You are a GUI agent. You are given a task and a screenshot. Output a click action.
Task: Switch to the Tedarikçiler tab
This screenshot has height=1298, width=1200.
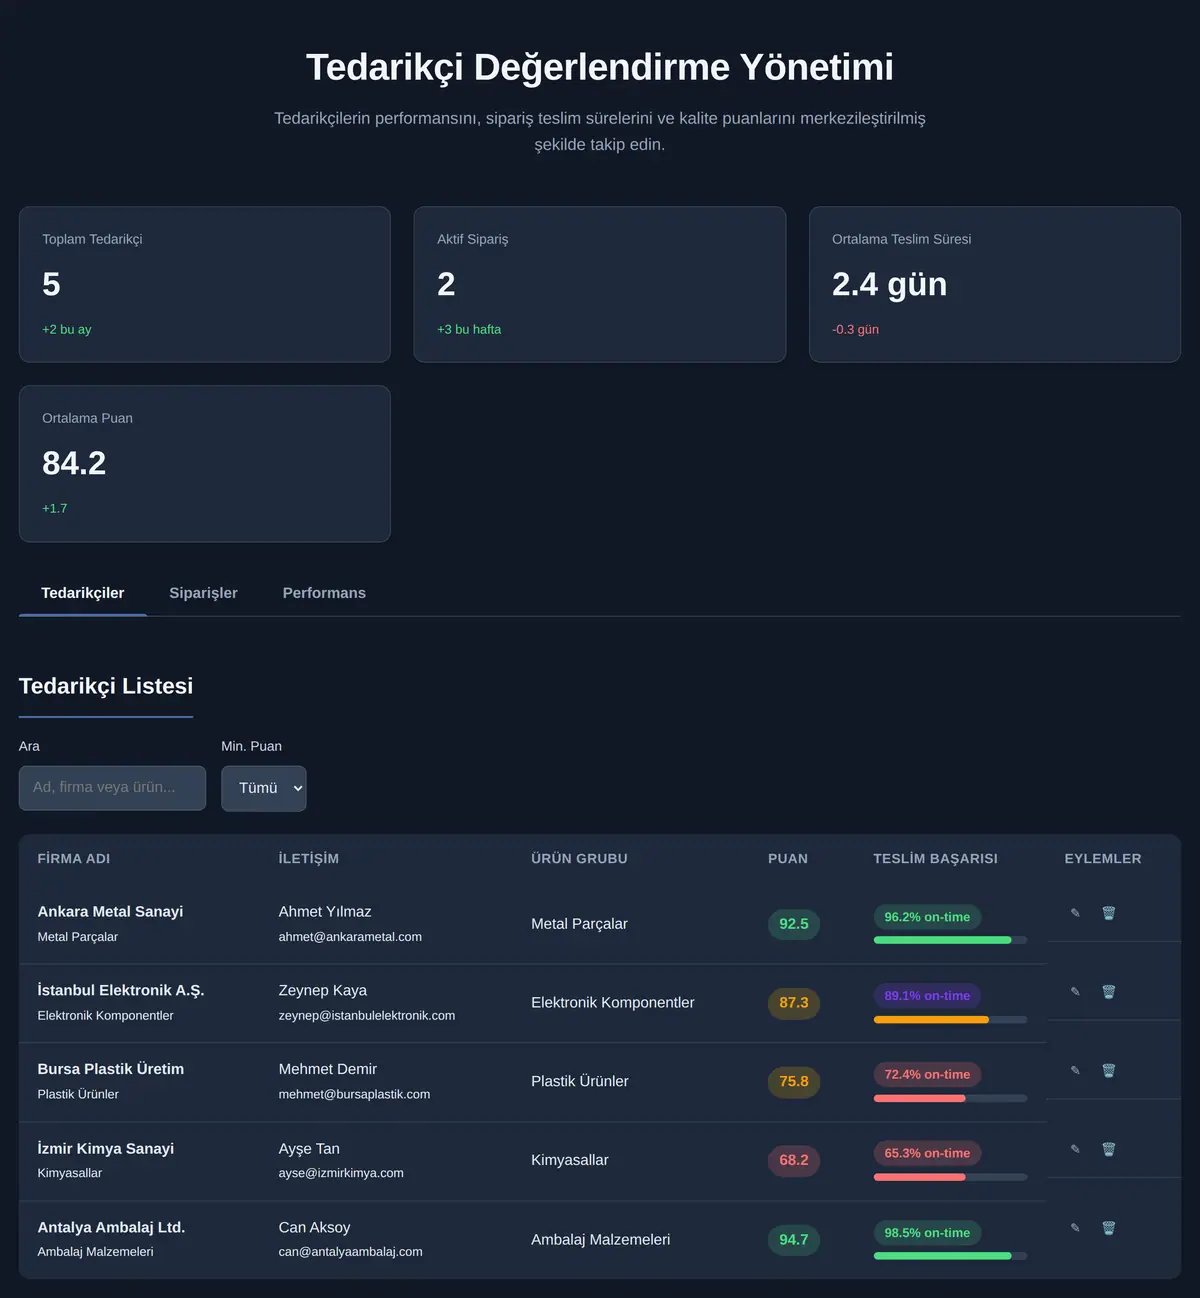(x=83, y=593)
